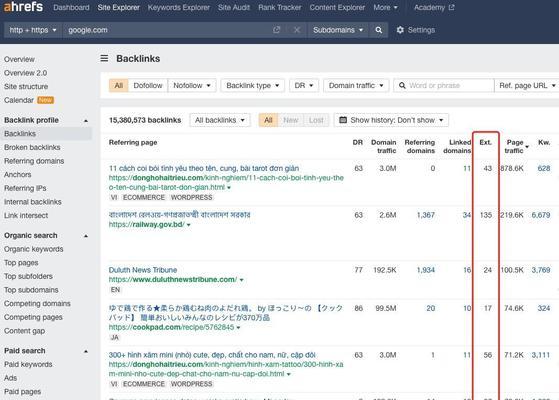The image size is (559, 400).
Task: Open the http + https protocol dropdown
Action: coord(33,30)
